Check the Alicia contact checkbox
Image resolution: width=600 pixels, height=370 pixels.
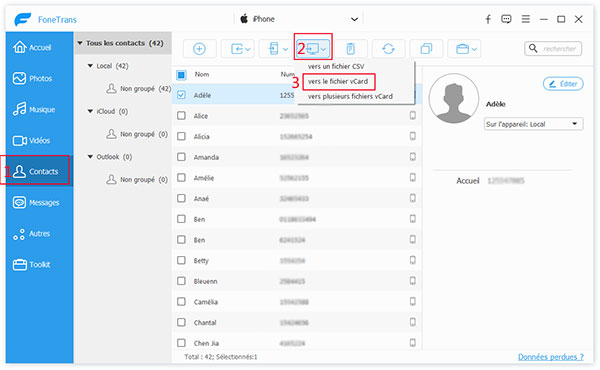pyautogui.click(x=181, y=136)
